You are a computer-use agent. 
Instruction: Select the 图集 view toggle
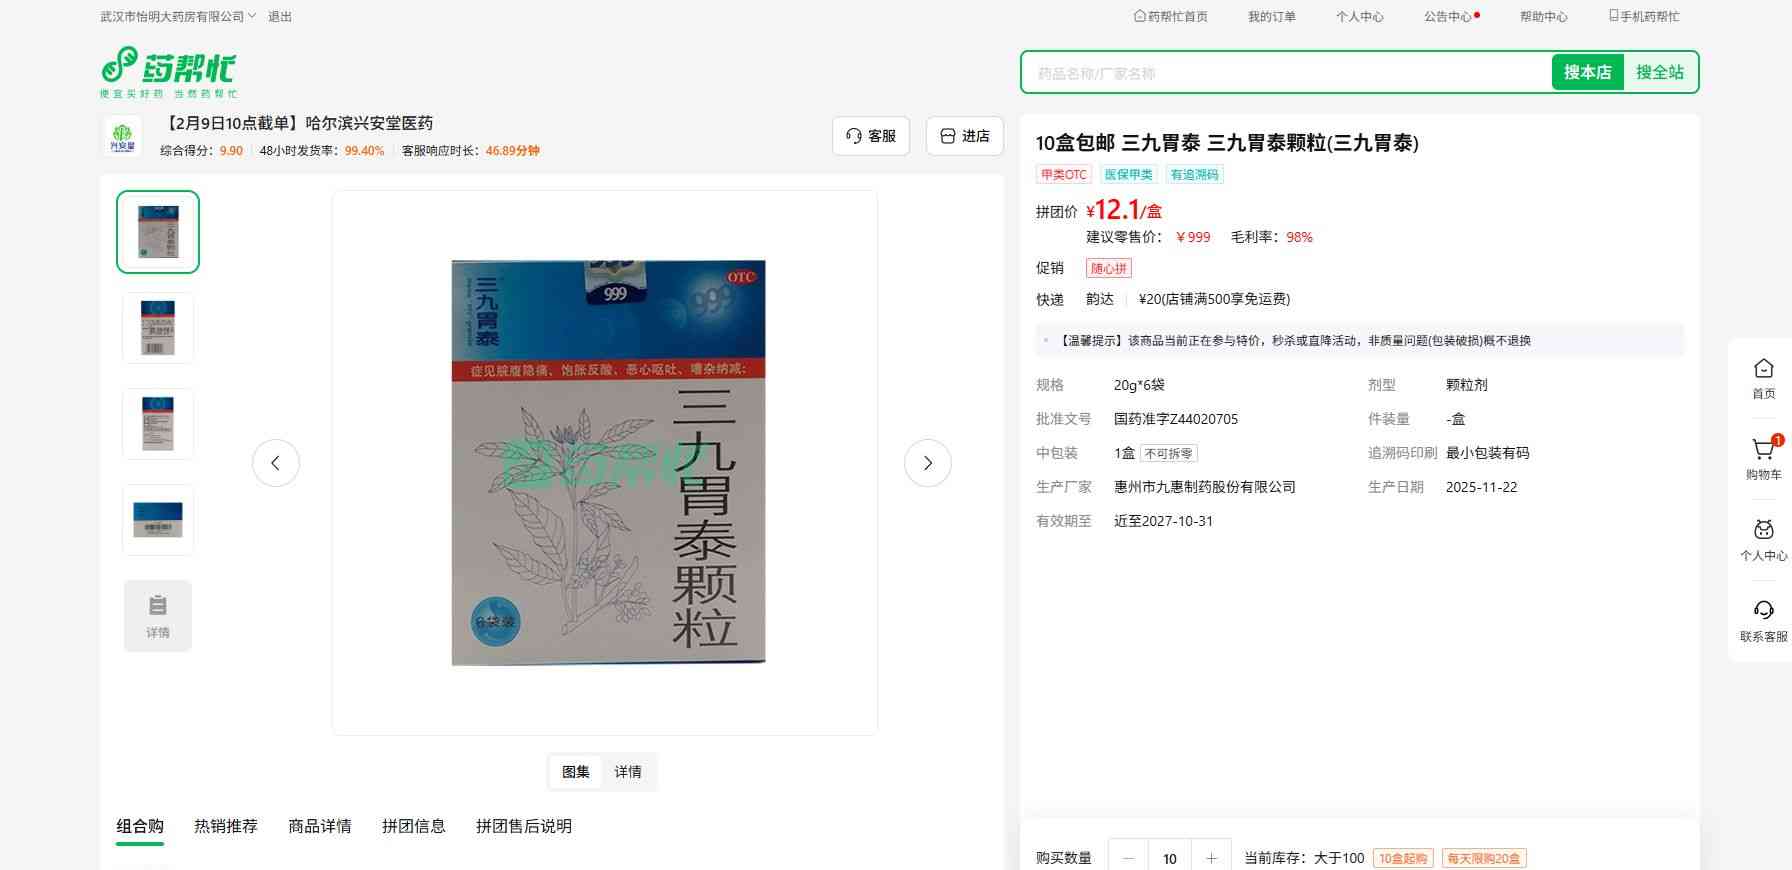pyautogui.click(x=576, y=772)
